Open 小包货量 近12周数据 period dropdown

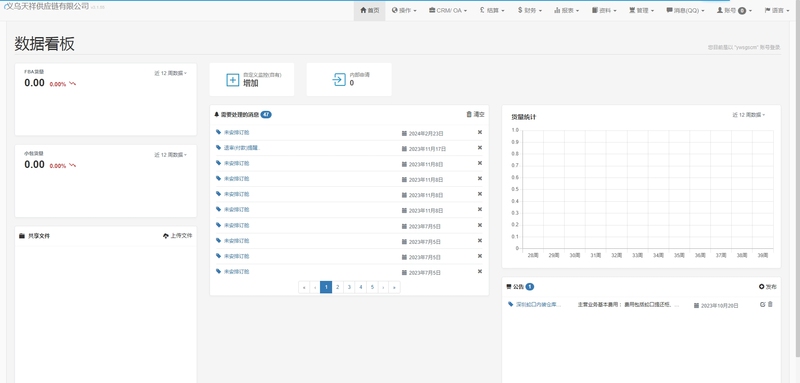170,155
